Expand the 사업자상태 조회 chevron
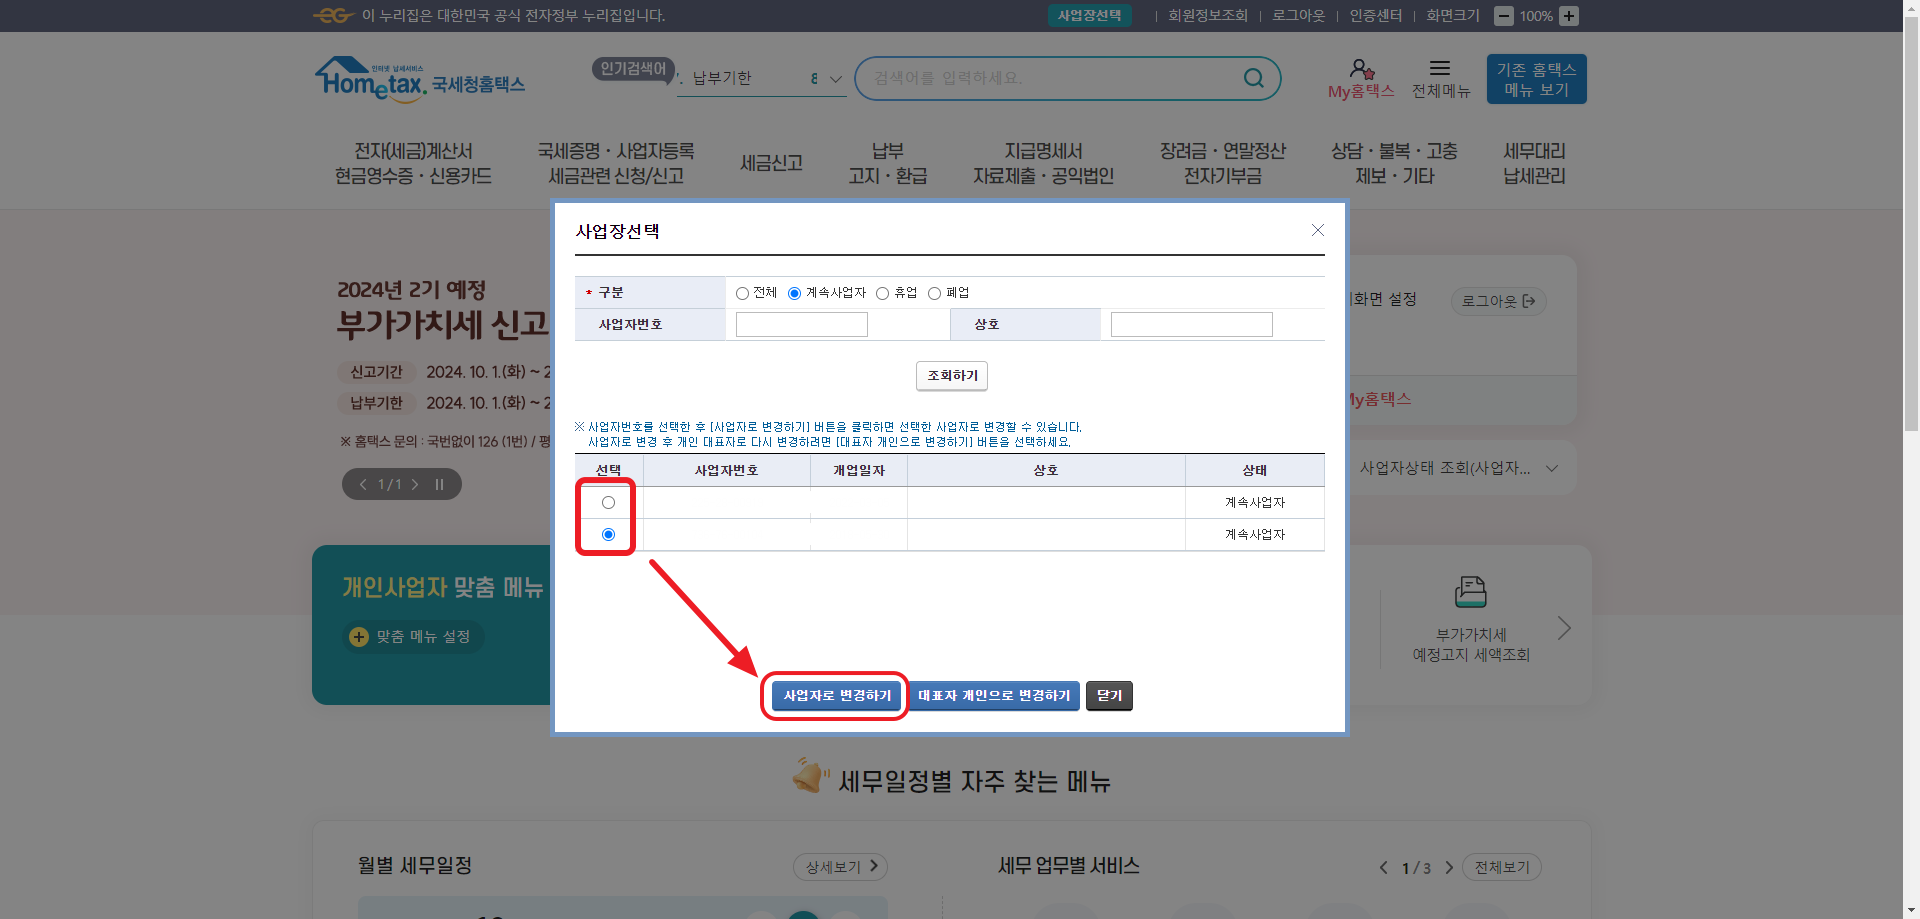Screen dimensions: 1920x919 coord(1551,467)
